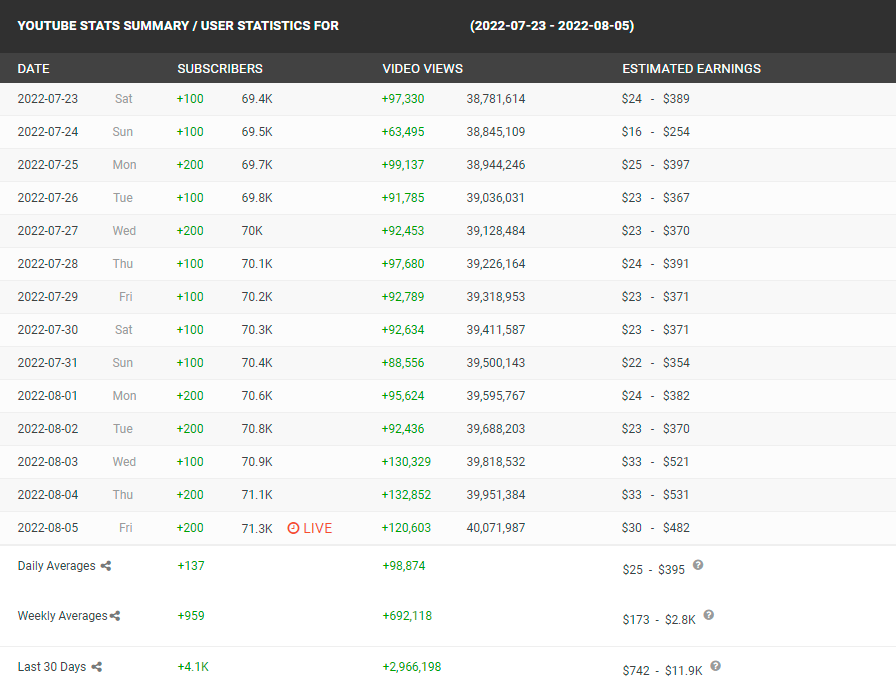Click Weekly Averages label
896x697 pixels.
tap(63, 616)
